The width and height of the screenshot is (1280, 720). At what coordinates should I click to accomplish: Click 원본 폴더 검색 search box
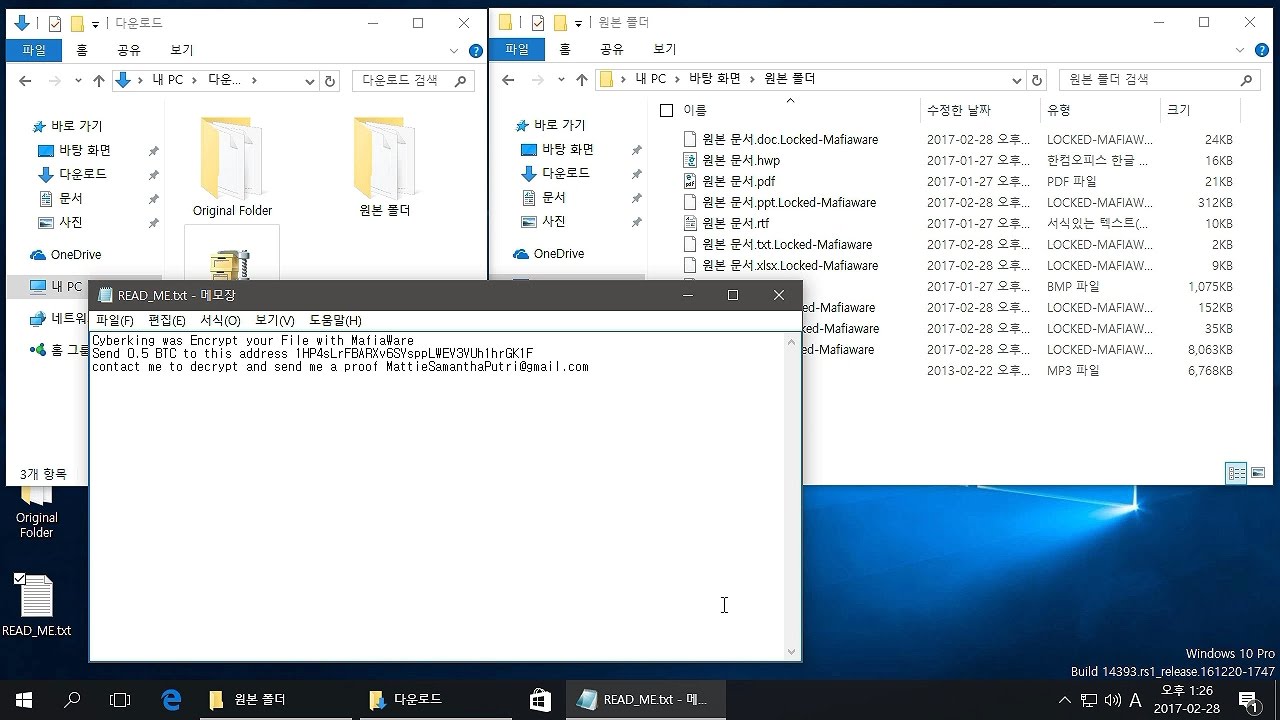1158,80
